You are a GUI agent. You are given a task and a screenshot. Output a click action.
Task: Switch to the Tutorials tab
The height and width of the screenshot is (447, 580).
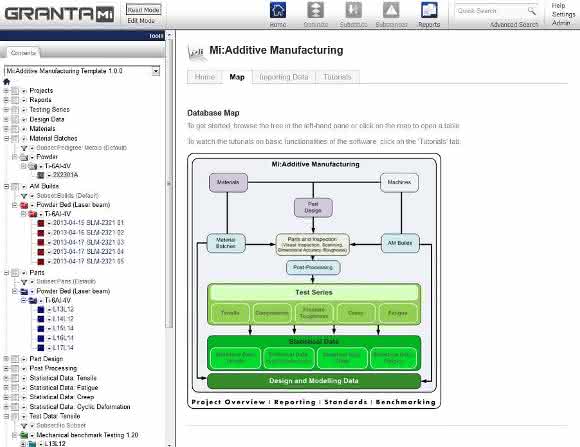[337, 77]
